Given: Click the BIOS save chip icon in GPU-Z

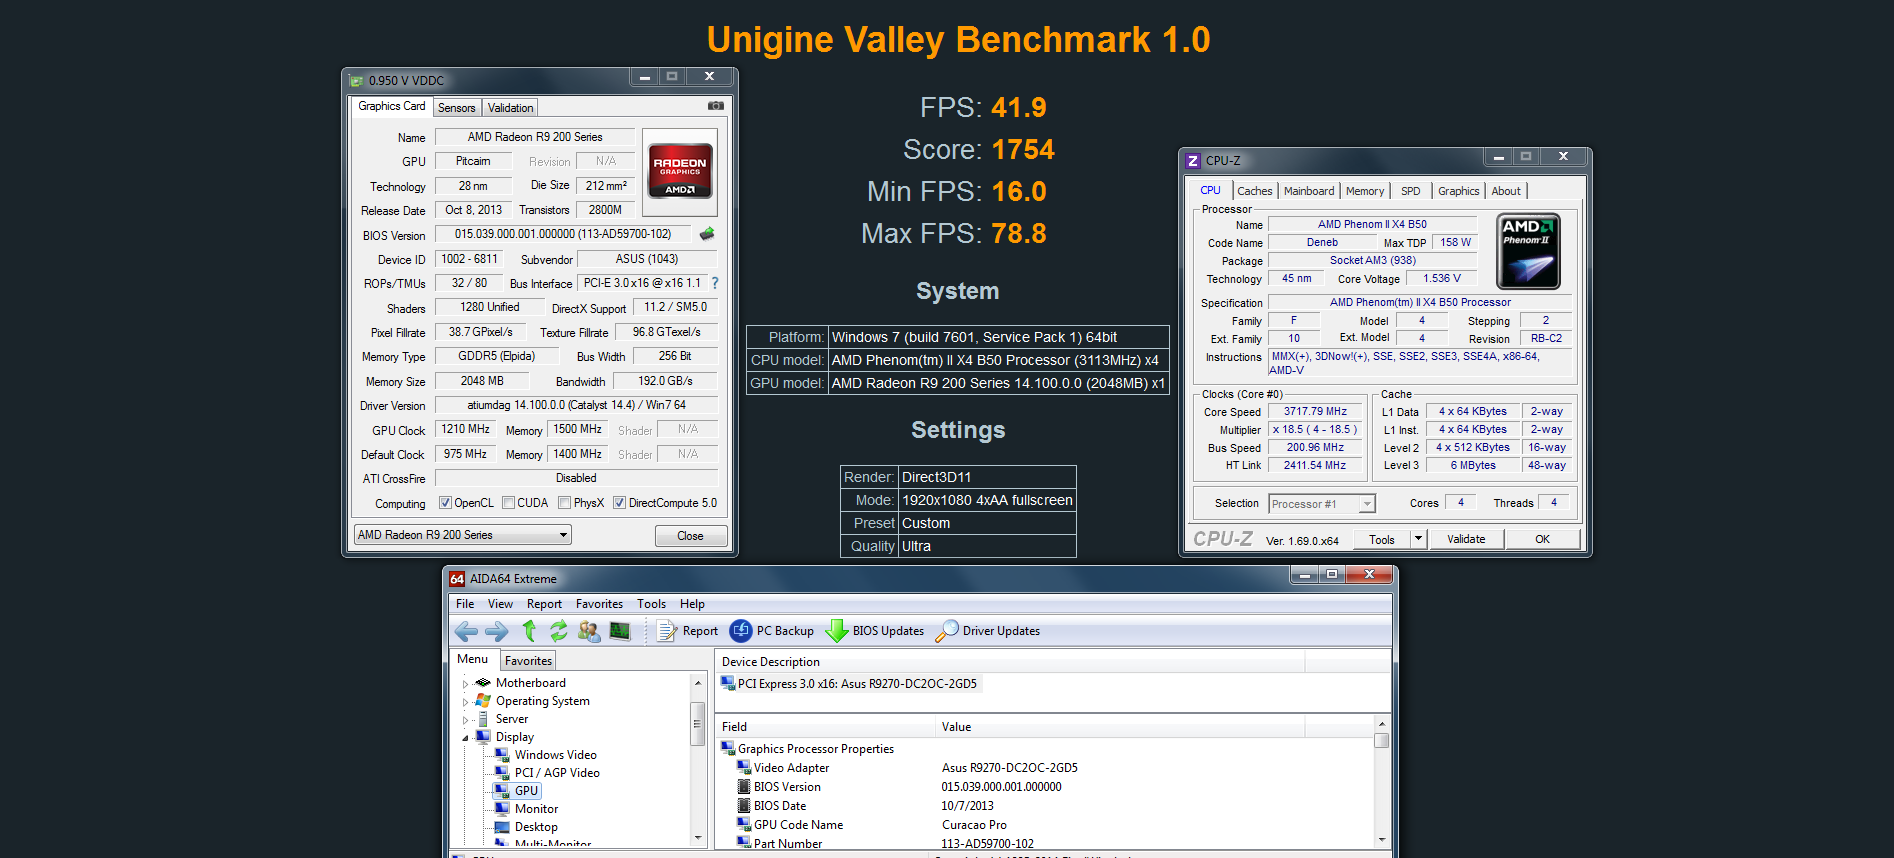Looking at the screenshot, I should [x=707, y=234].
